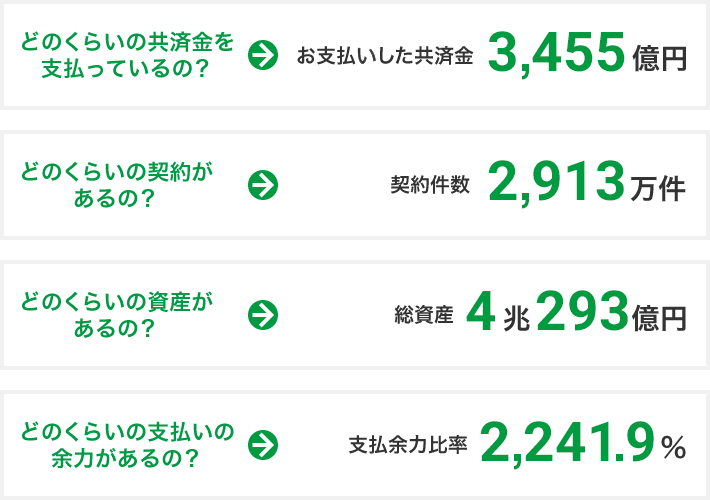Click the お支払いした共済金 label

coord(384,57)
